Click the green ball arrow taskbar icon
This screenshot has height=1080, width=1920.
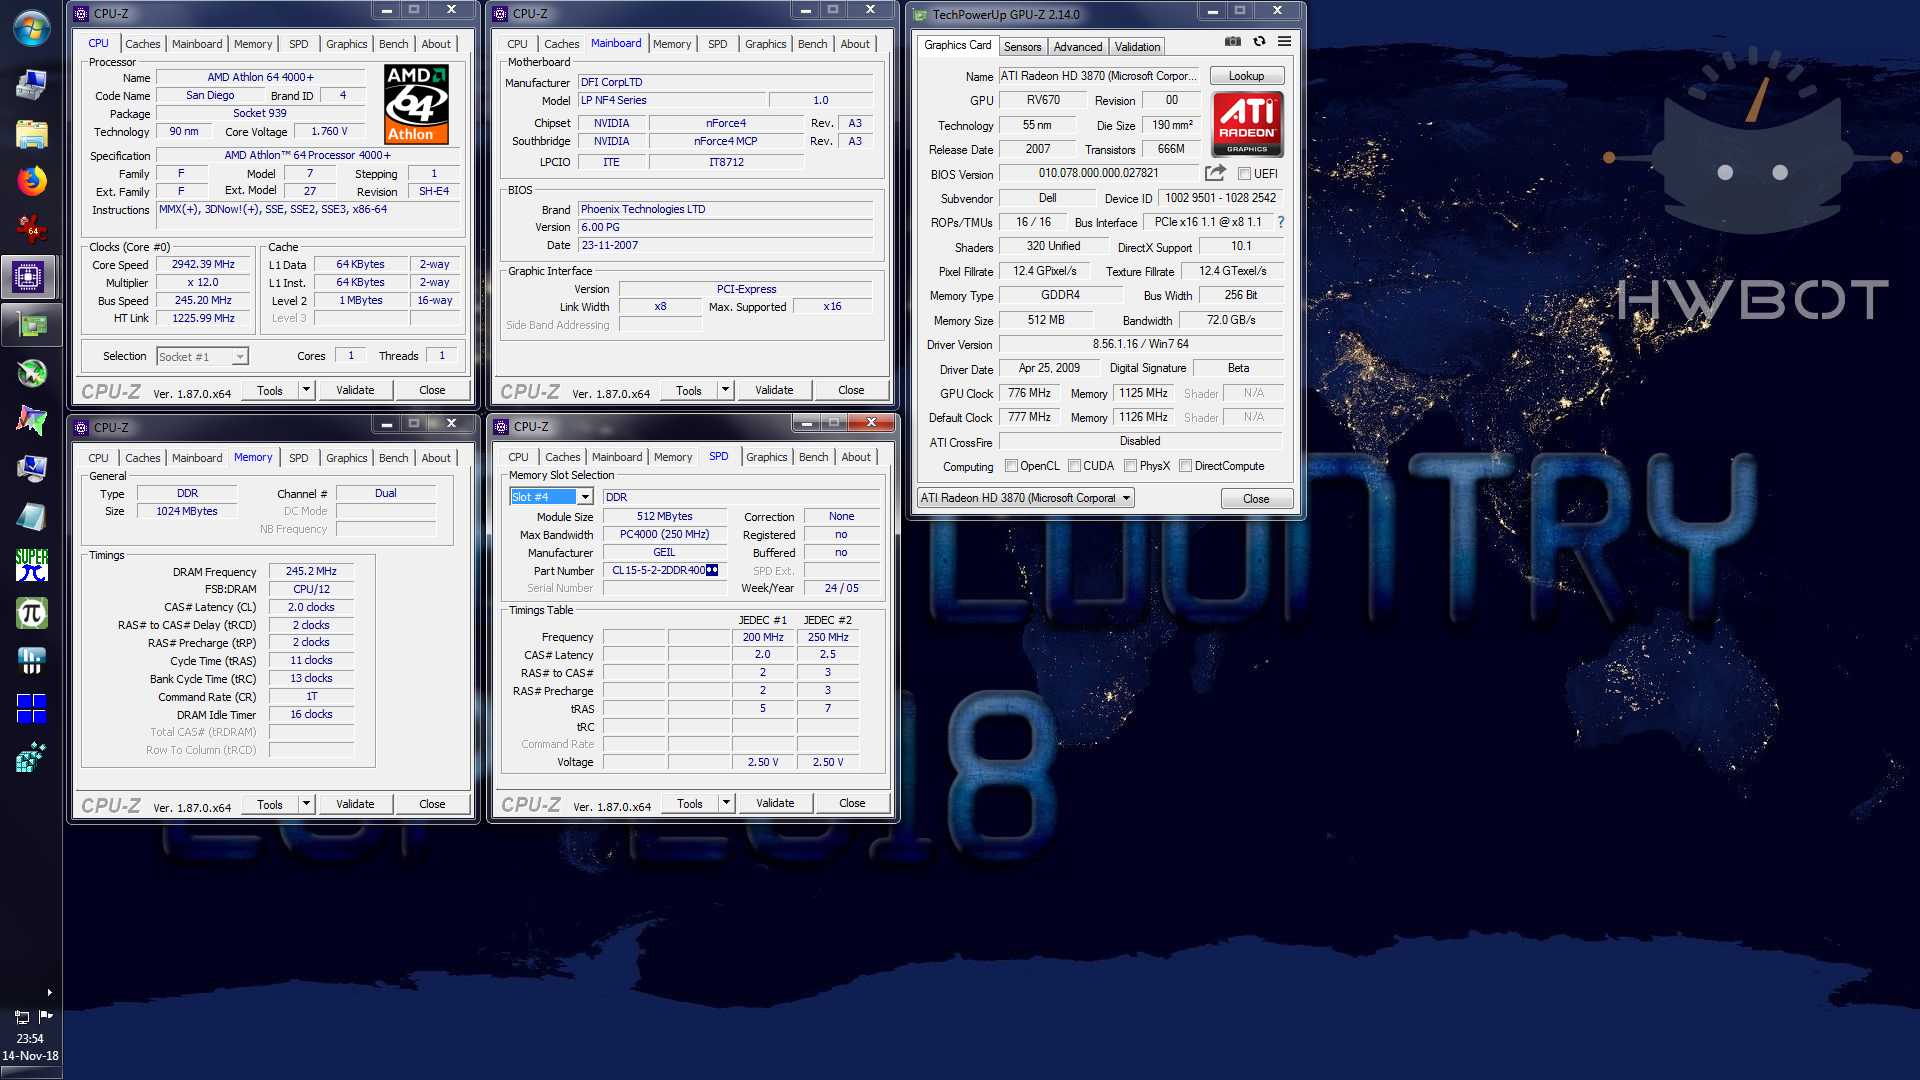[x=31, y=373]
